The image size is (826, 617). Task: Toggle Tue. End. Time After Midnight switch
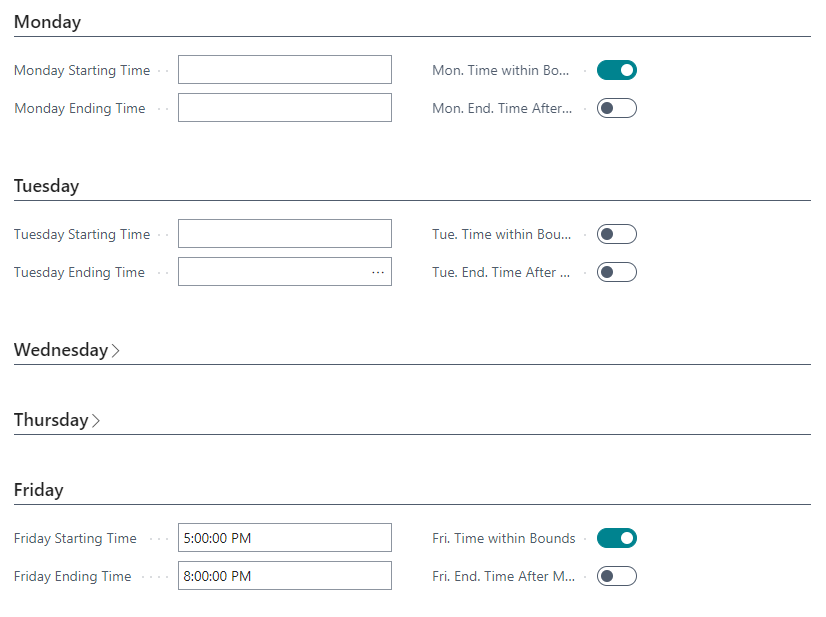(x=616, y=272)
